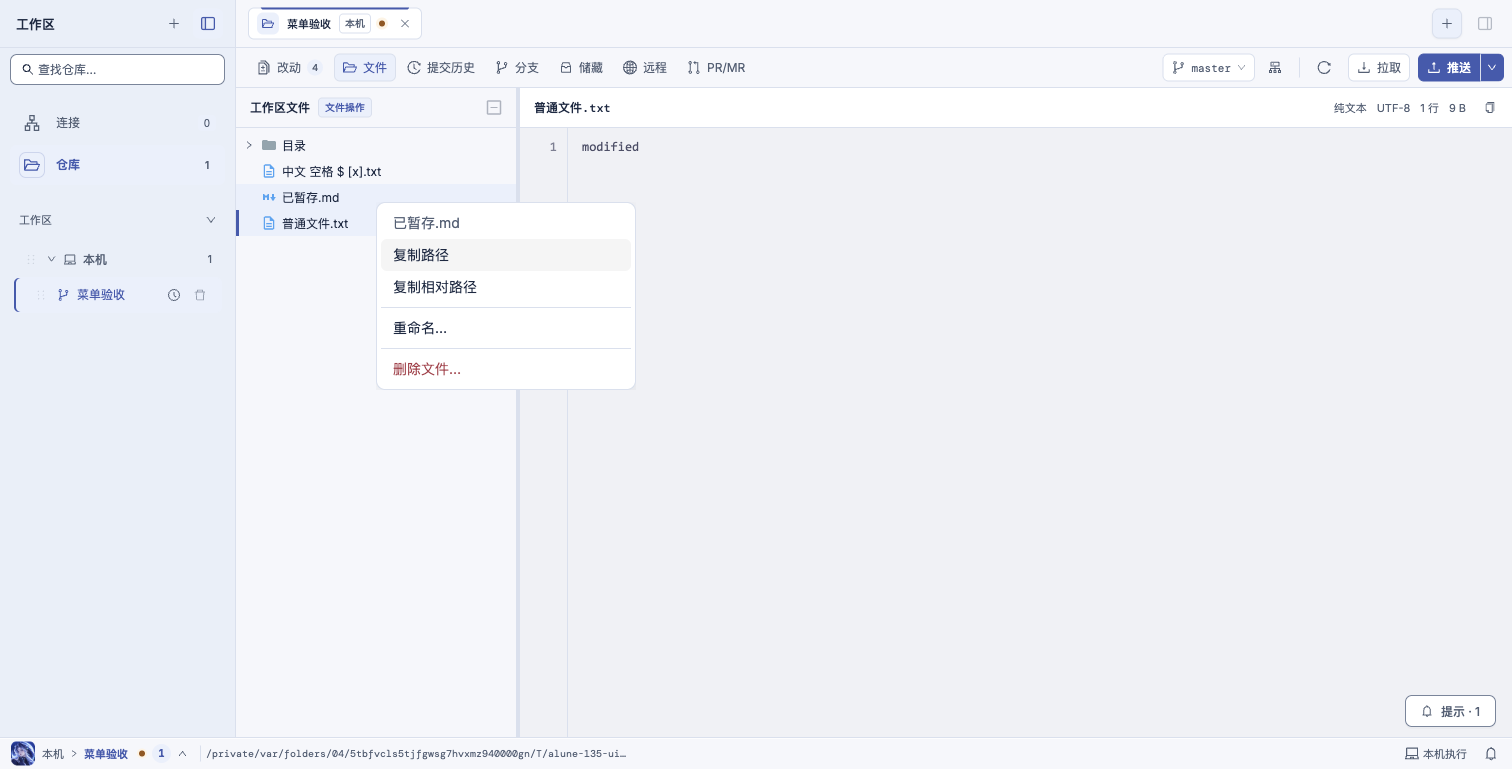Choose 删除文件... from the context menu
The width and height of the screenshot is (1512, 769).
point(506,369)
